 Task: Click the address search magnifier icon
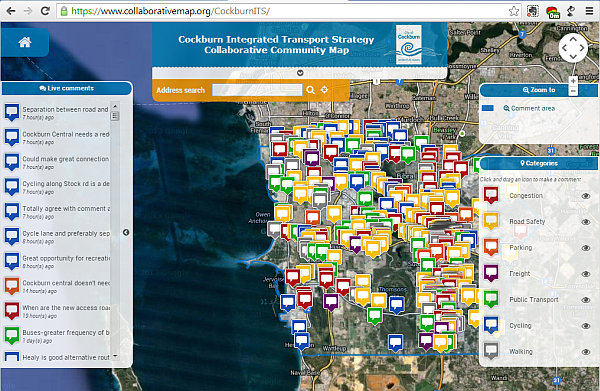point(310,90)
